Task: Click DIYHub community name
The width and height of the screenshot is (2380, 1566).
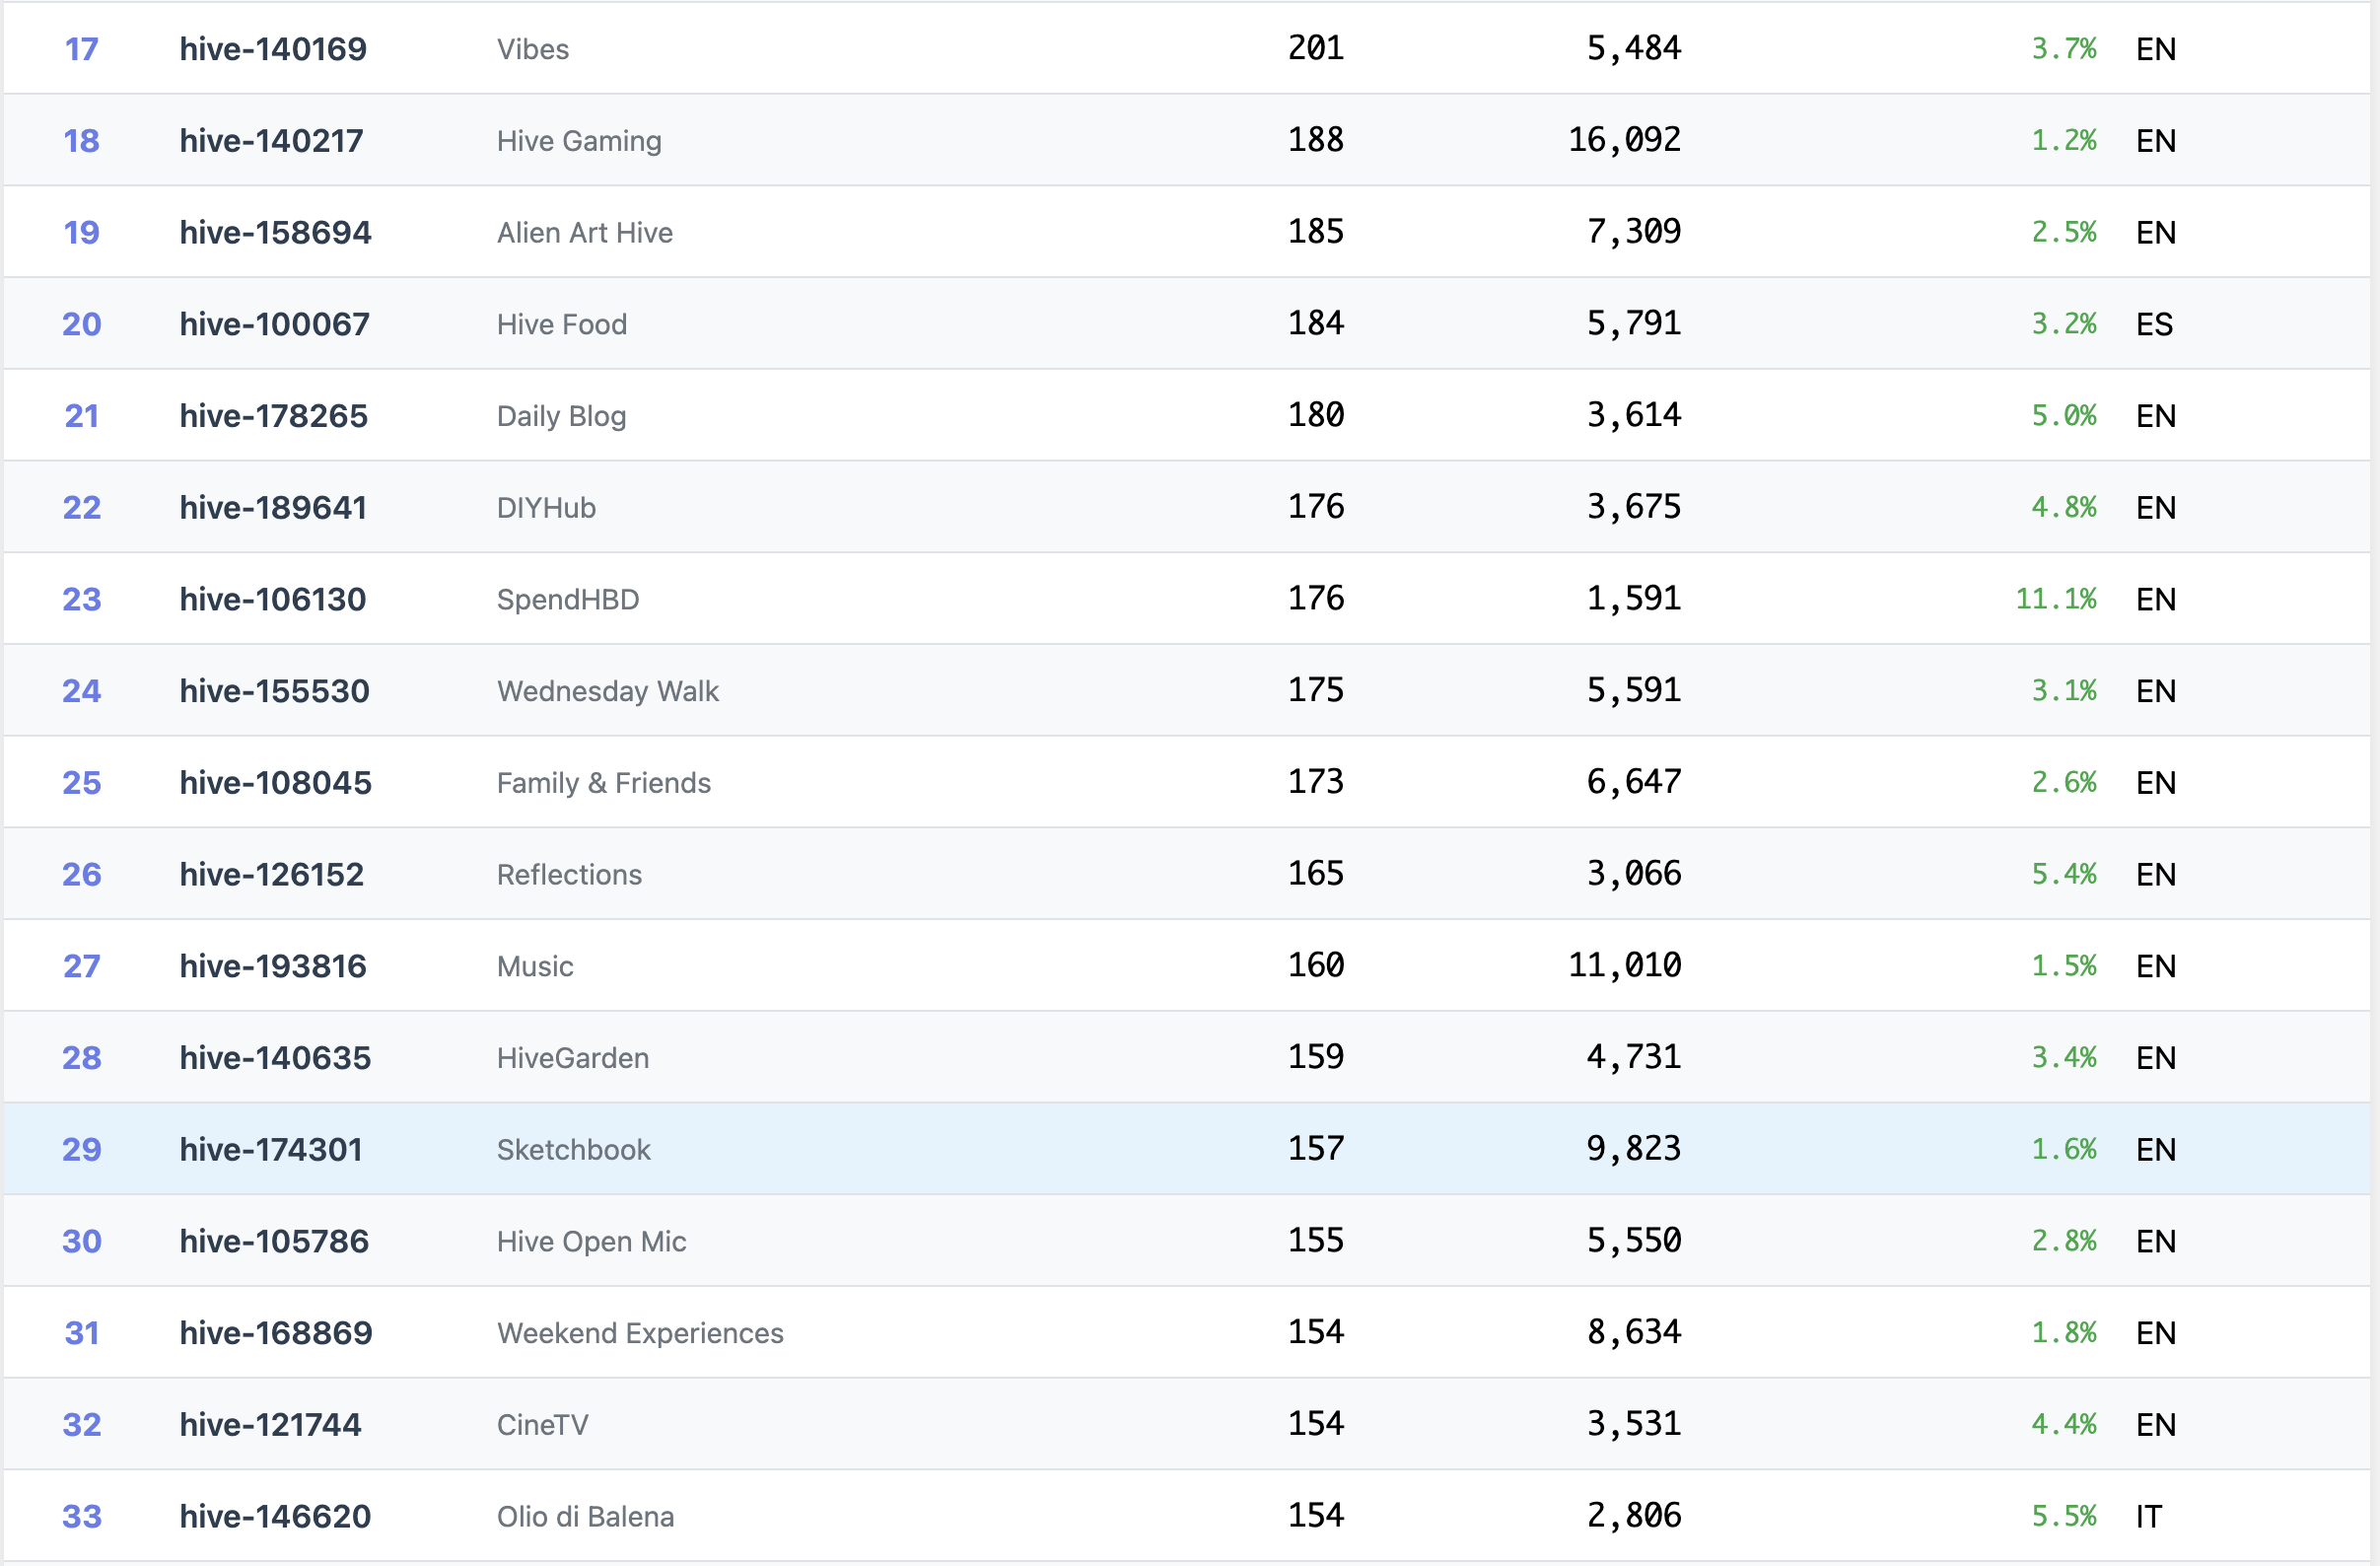Action: coord(545,508)
